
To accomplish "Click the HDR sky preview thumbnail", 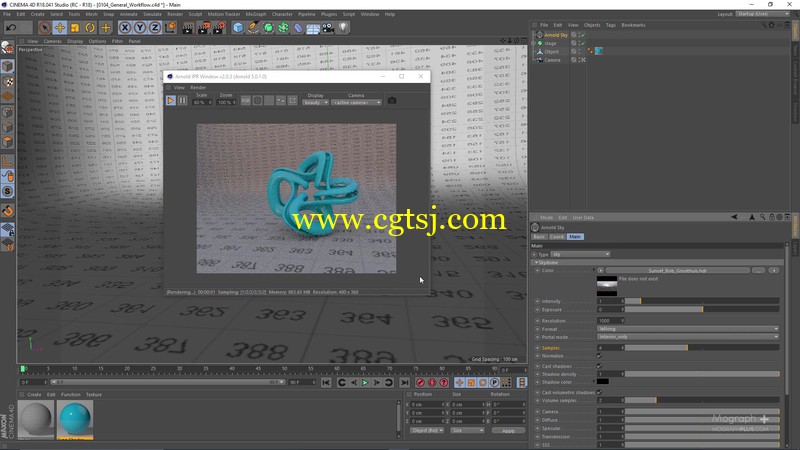I will [607, 286].
